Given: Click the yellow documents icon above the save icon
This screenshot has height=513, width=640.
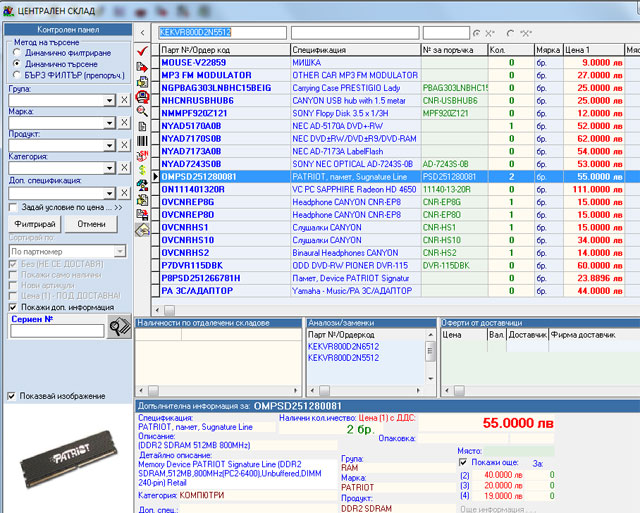Looking at the screenshot, I should click(x=142, y=200).
